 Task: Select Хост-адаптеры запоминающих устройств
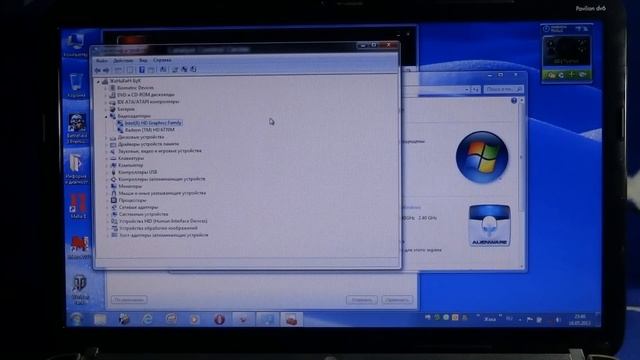[164, 236]
